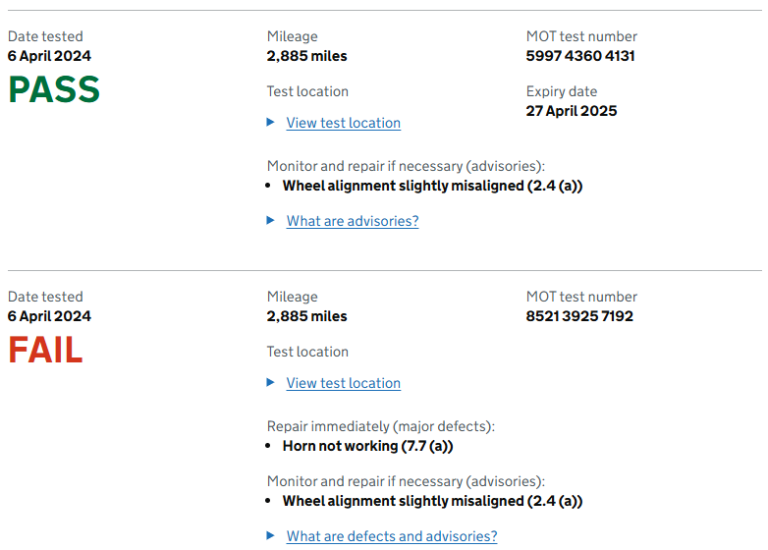Click the expiry date 27 April 2025
This screenshot has height=550, width=768.
point(571,111)
